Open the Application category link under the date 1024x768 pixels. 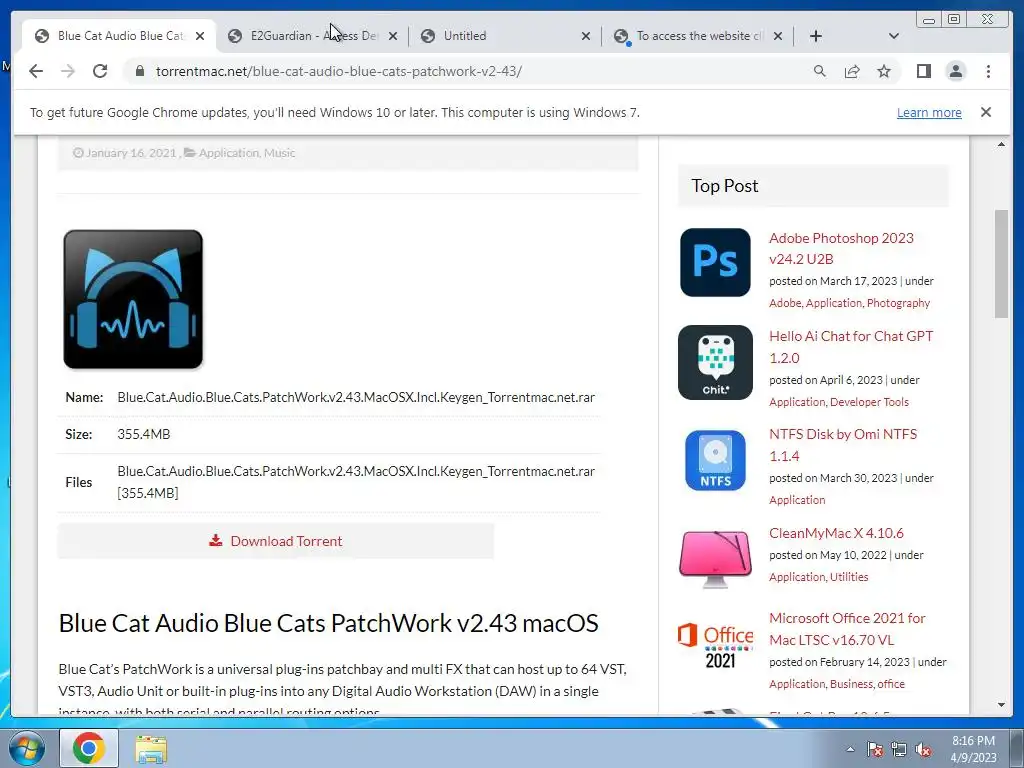229,153
